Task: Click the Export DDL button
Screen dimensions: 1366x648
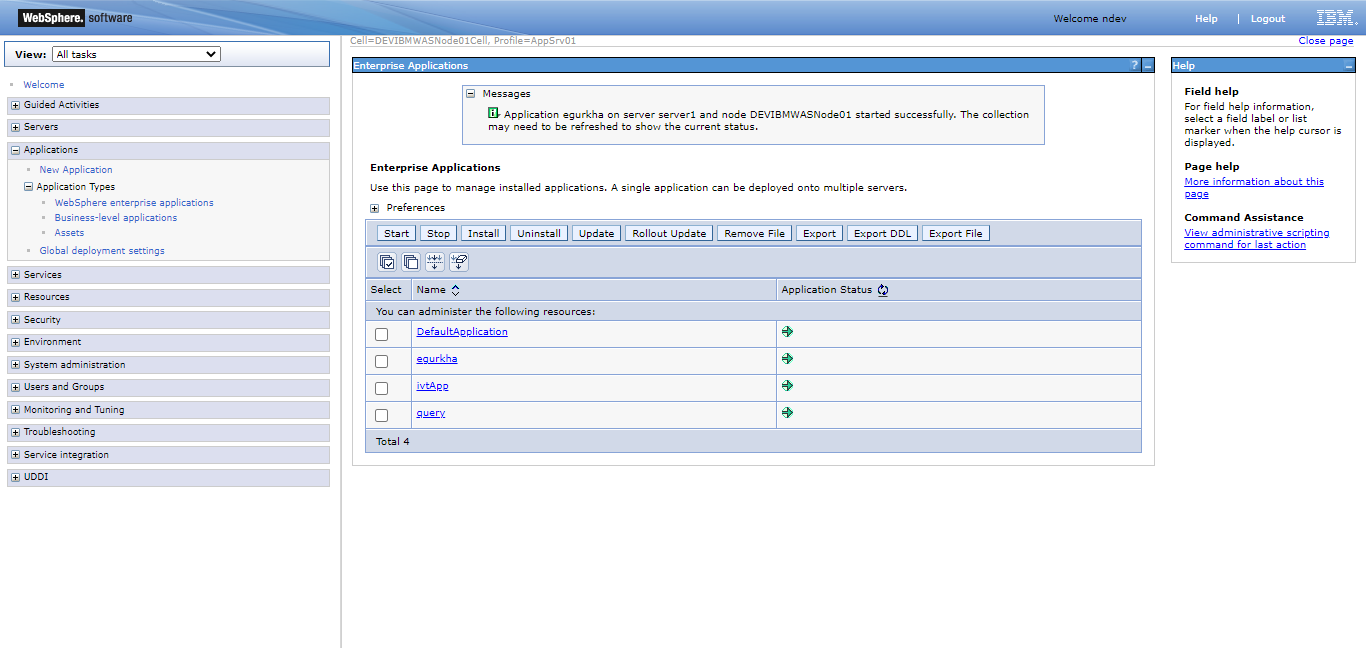Action: point(883,233)
